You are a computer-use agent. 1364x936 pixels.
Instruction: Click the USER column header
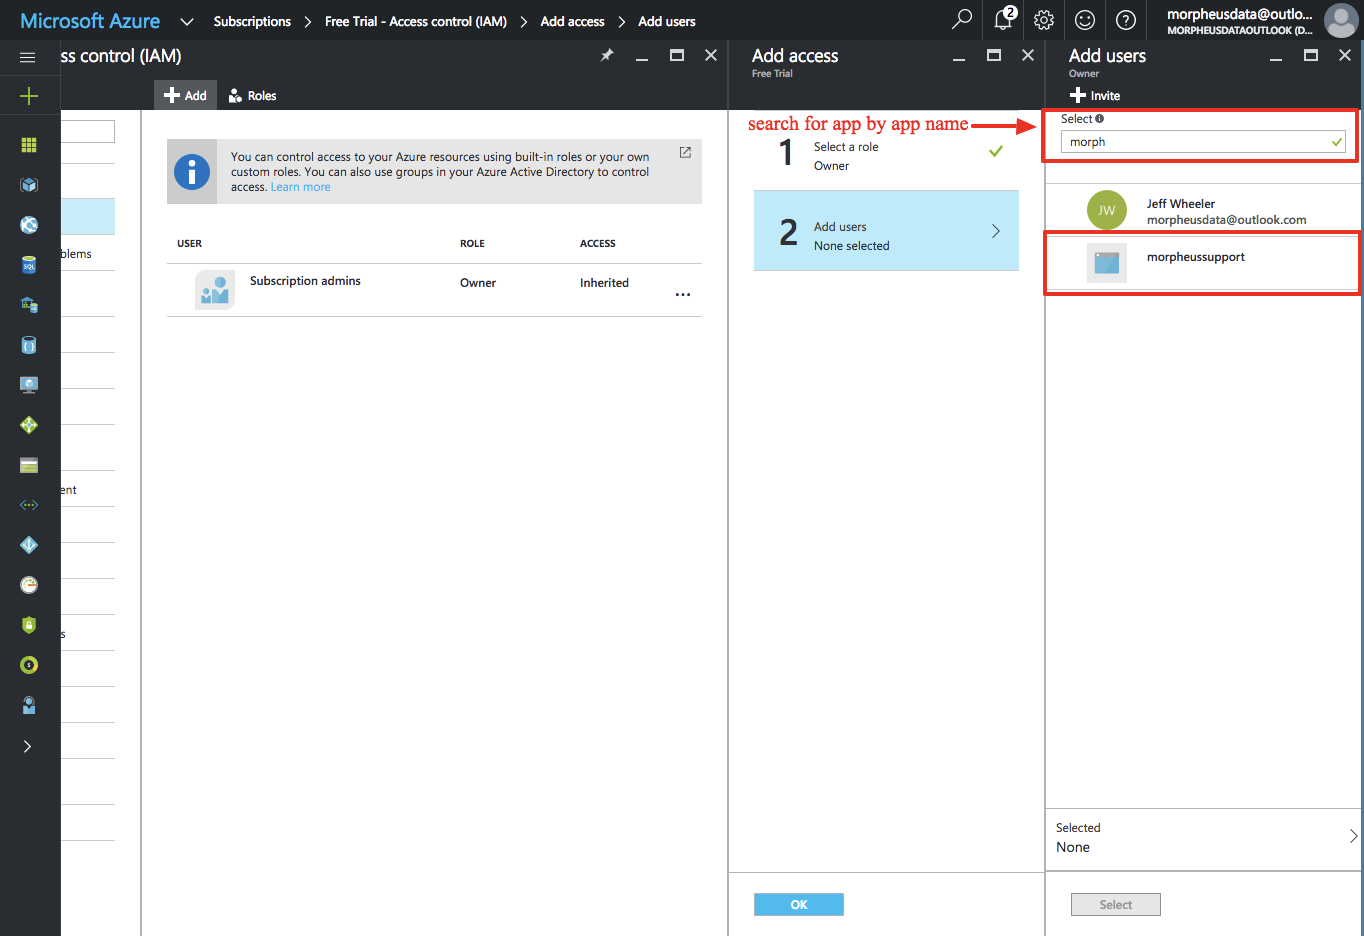tap(189, 243)
